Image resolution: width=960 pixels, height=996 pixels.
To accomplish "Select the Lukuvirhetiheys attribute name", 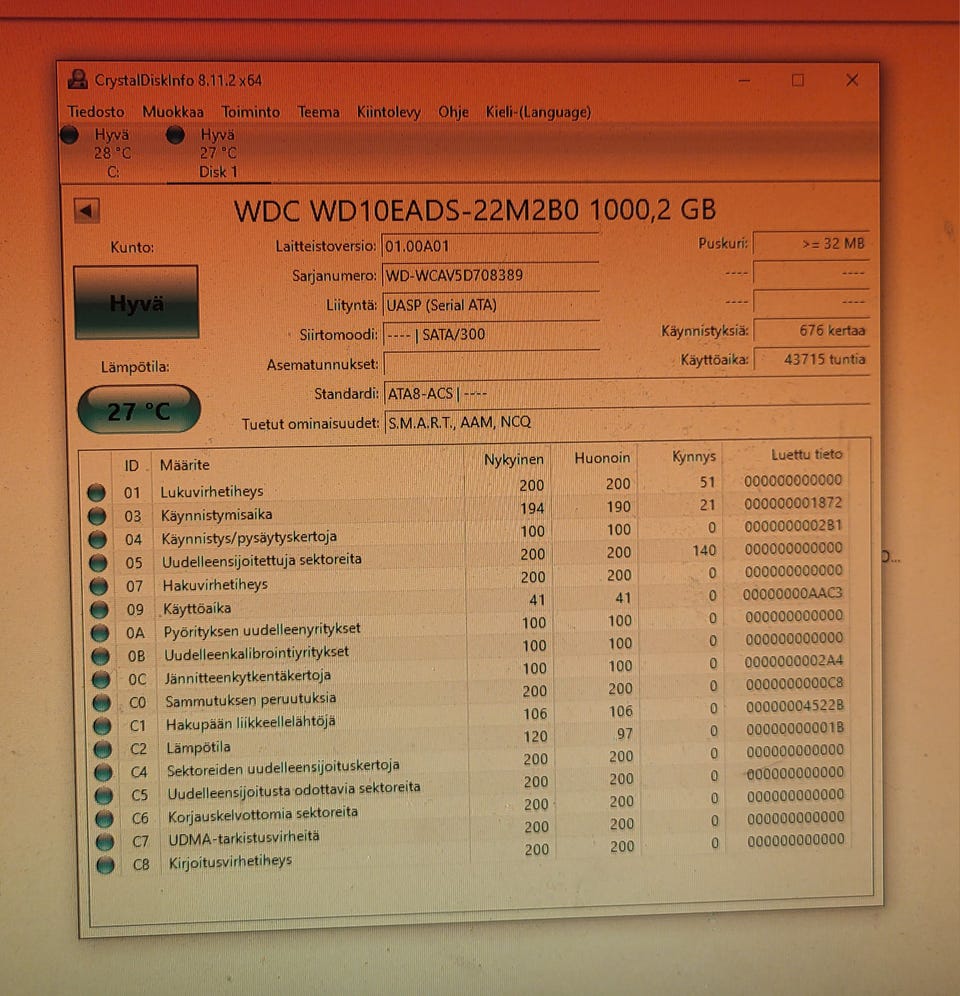I will [x=212, y=491].
